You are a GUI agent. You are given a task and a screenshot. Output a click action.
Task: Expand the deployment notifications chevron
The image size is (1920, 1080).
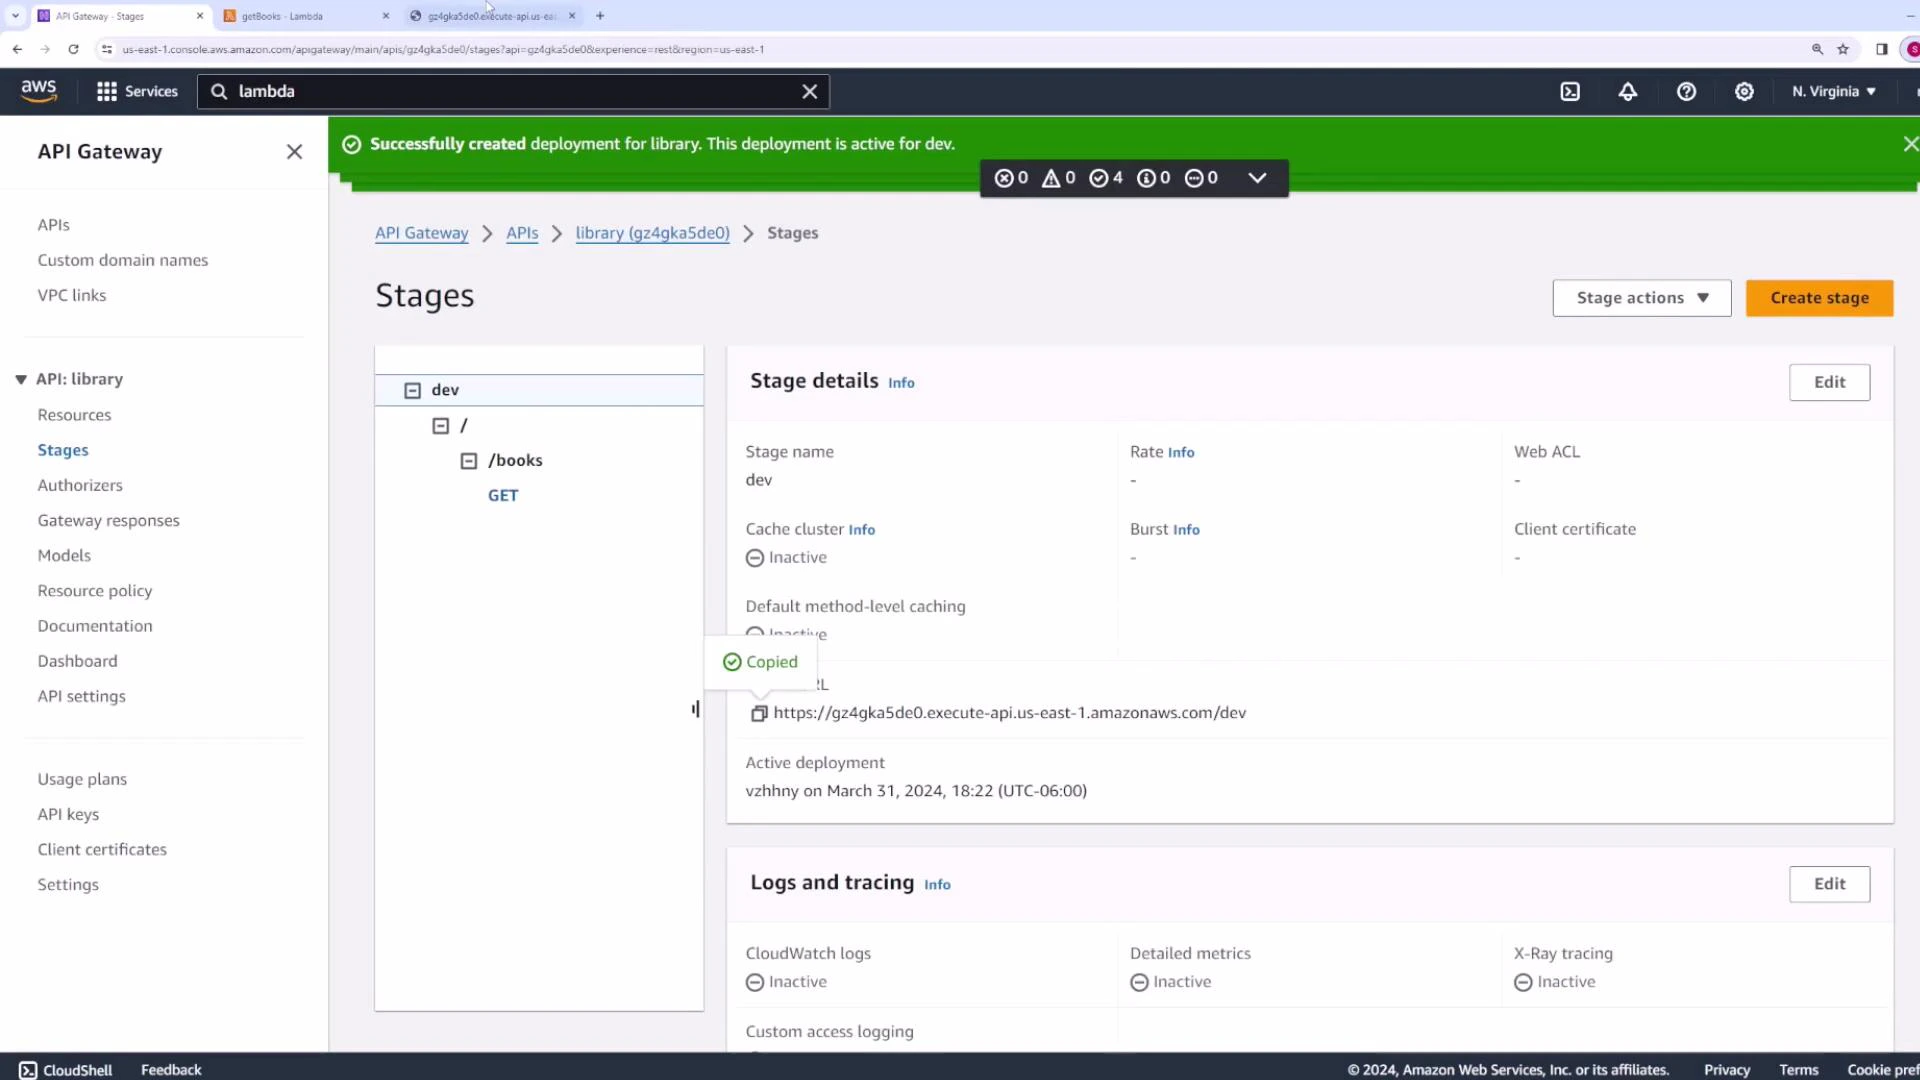tap(1257, 178)
